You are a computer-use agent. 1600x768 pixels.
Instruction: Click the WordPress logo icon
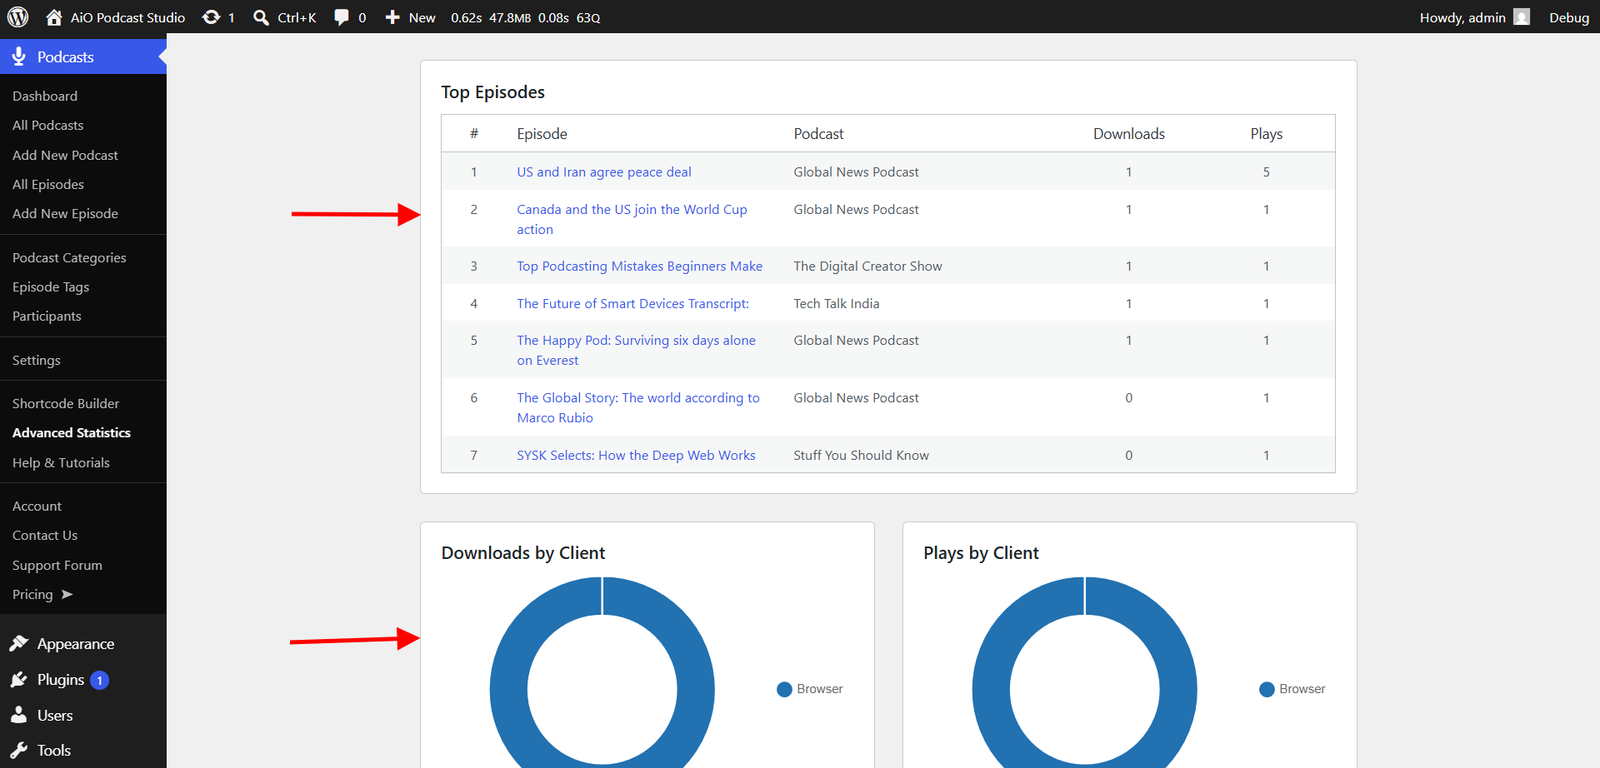(x=18, y=17)
